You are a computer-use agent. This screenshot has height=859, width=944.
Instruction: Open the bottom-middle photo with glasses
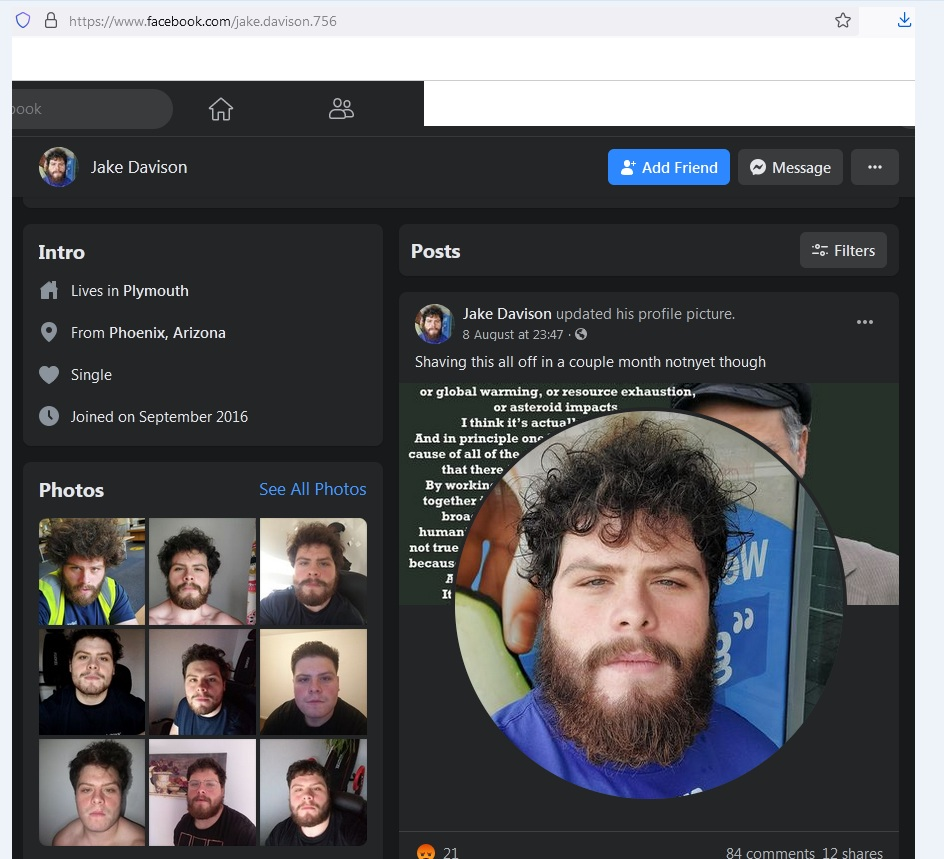click(202, 792)
